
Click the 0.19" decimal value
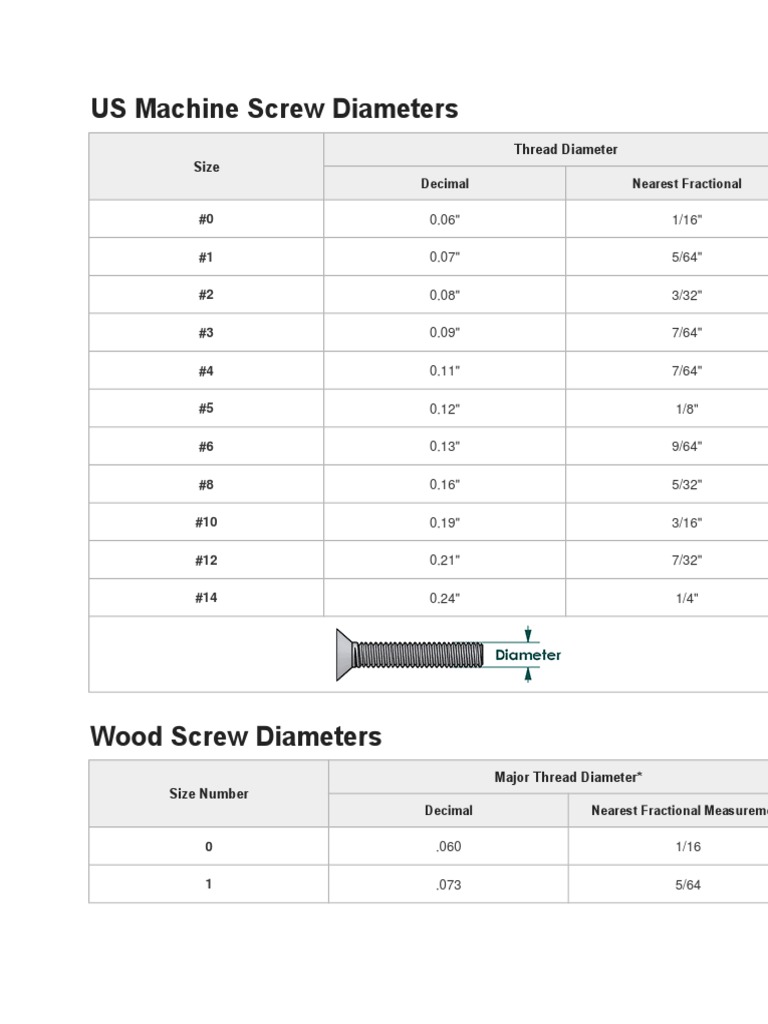click(444, 523)
